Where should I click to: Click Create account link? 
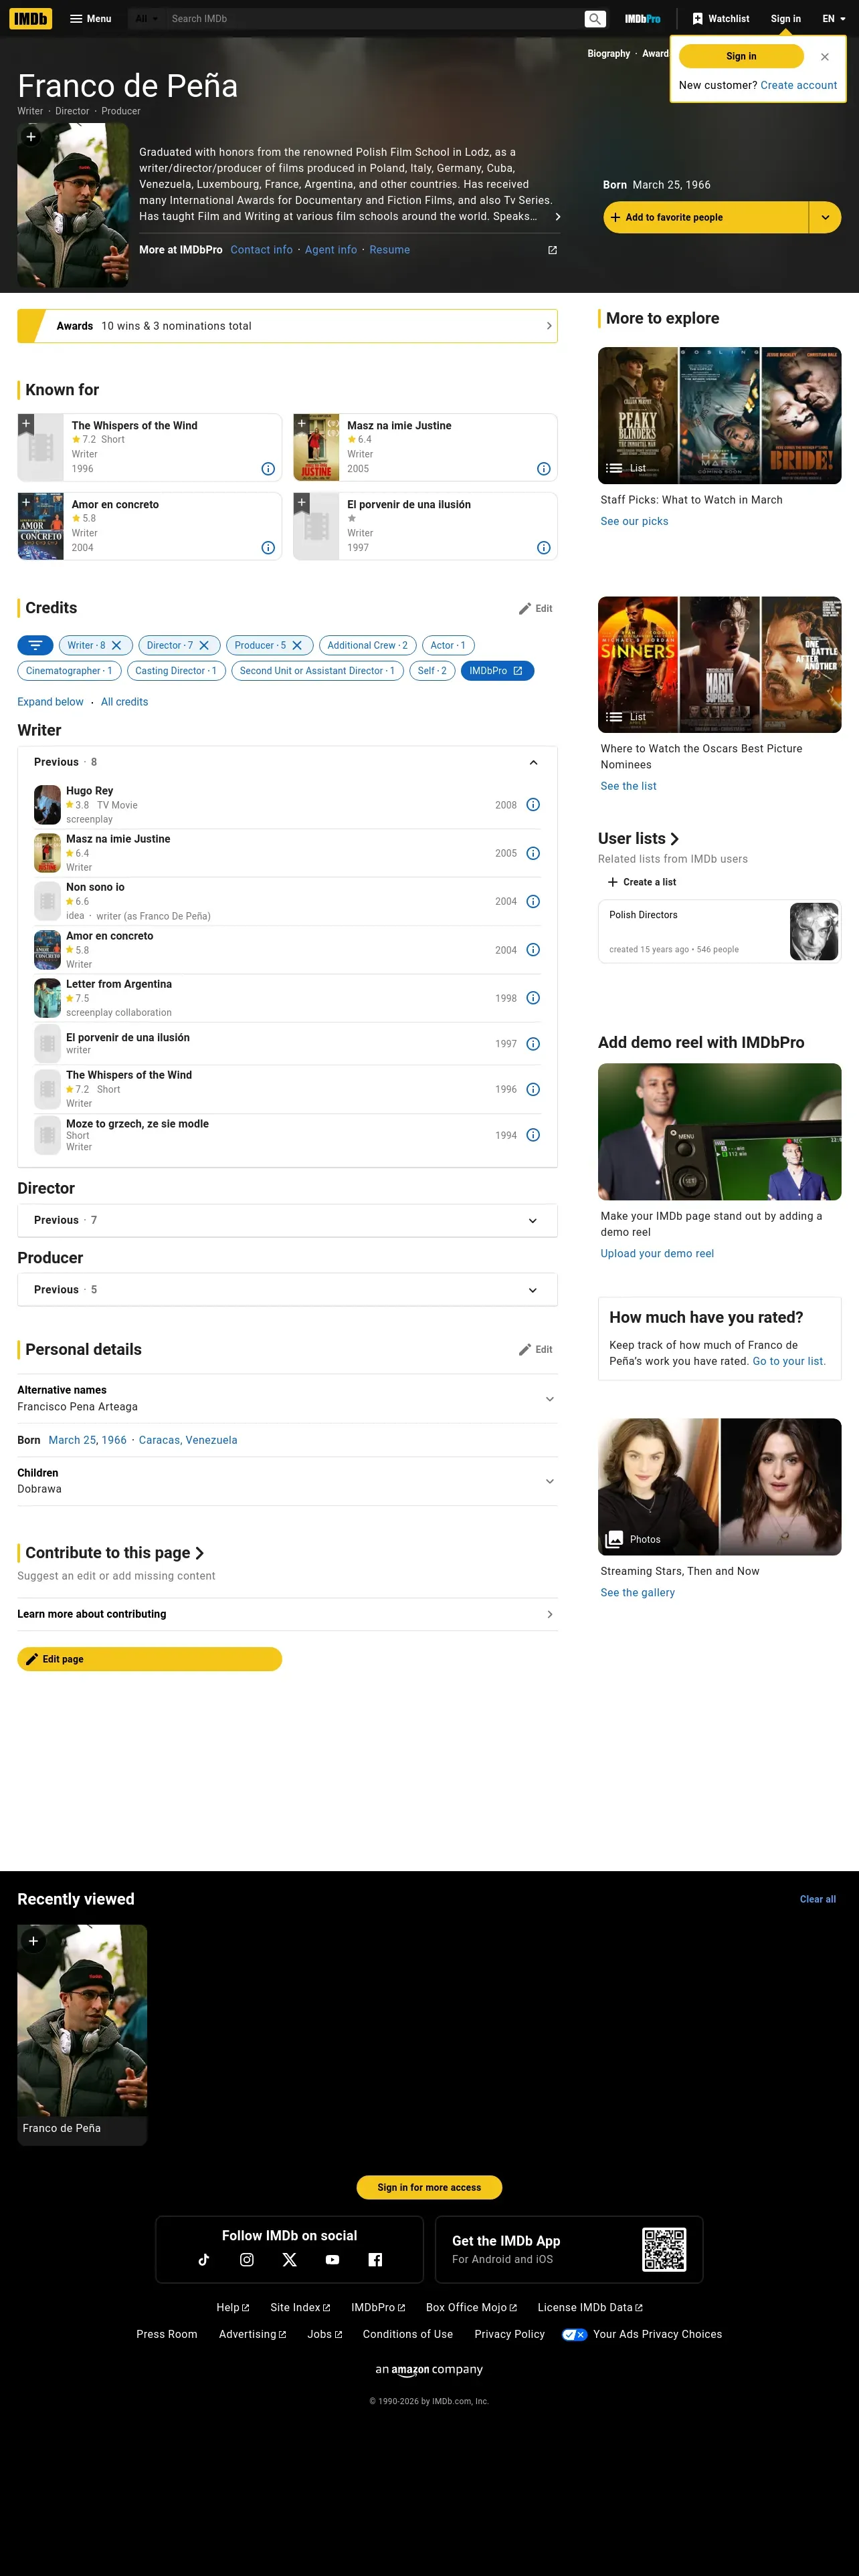click(798, 85)
